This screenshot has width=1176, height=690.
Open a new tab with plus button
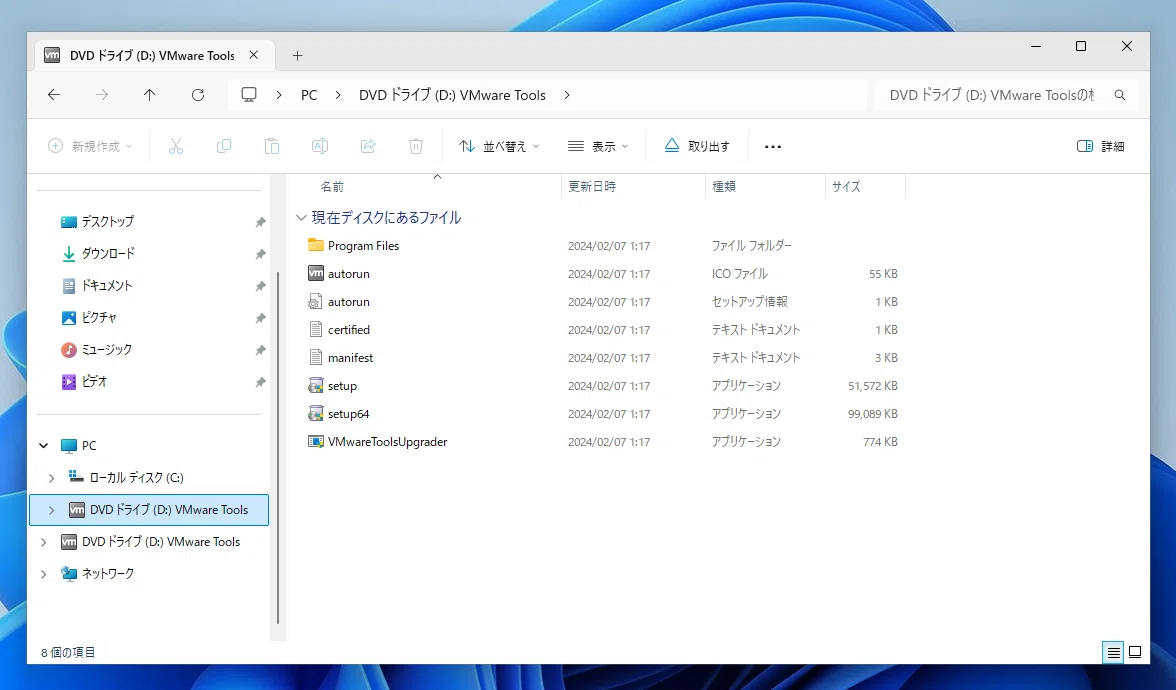tap(298, 56)
